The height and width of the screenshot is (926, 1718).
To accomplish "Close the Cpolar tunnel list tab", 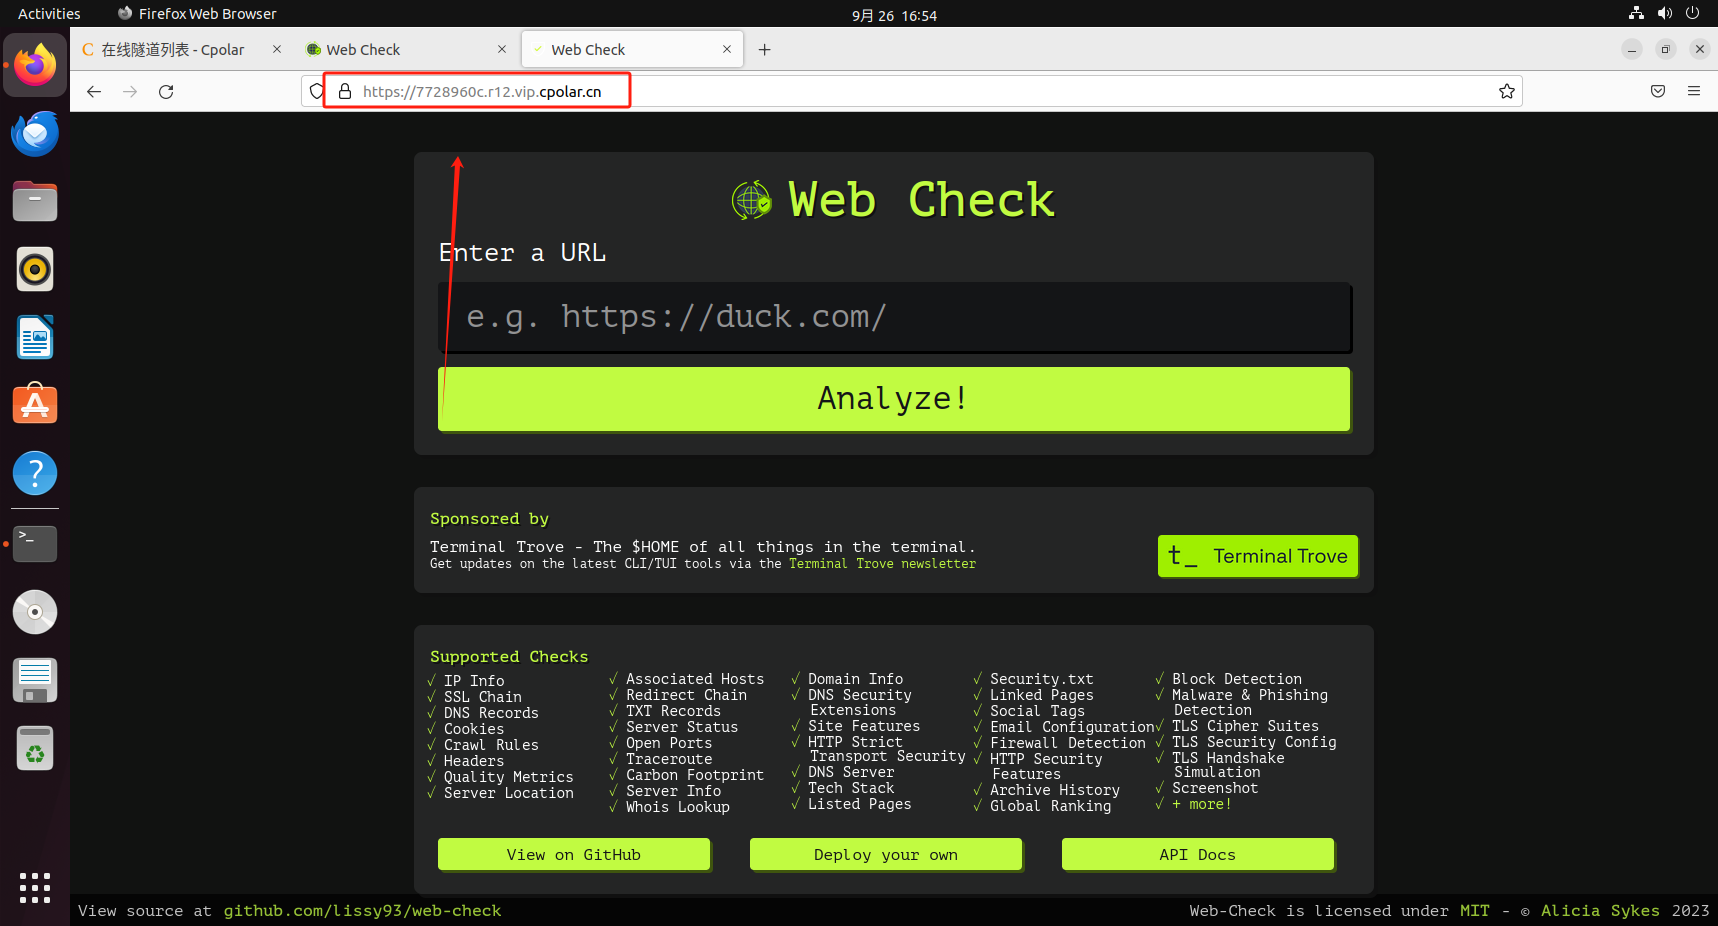I will tap(277, 49).
